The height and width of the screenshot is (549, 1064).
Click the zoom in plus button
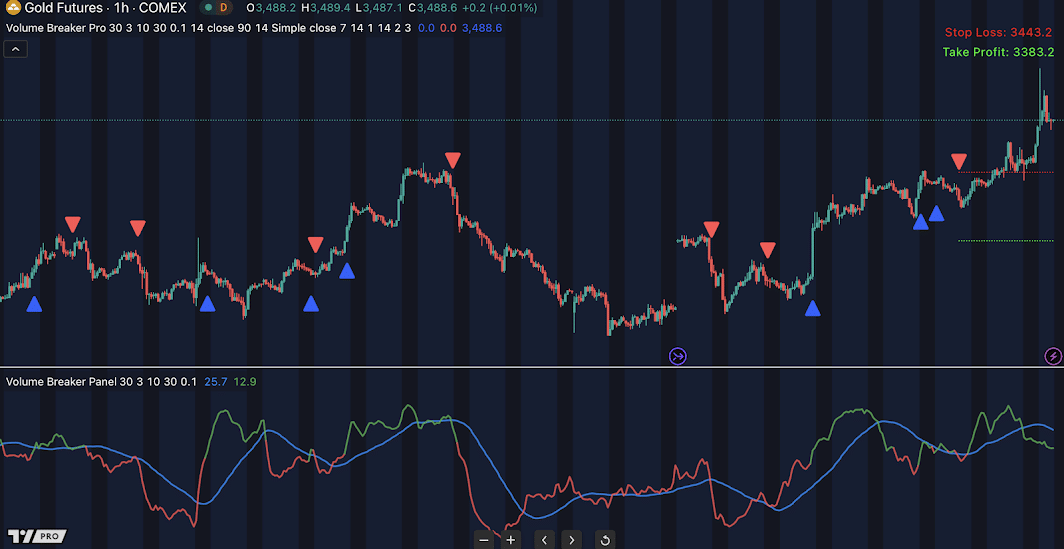[x=511, y=540]
